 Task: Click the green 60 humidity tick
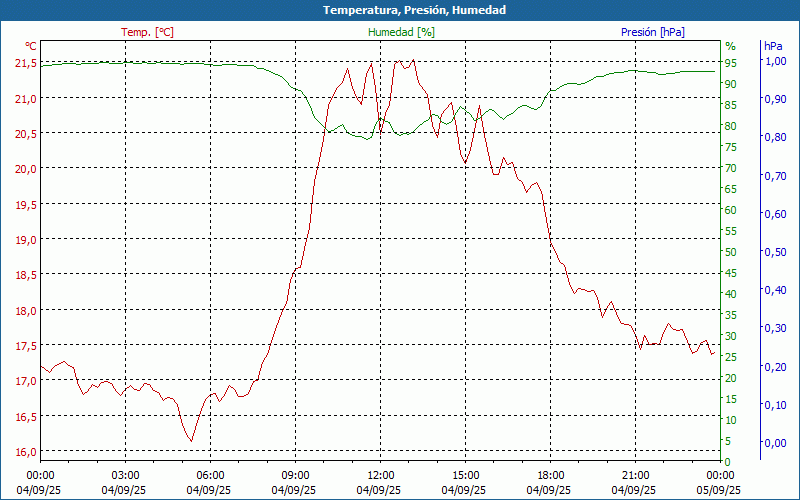click(731, 210)
